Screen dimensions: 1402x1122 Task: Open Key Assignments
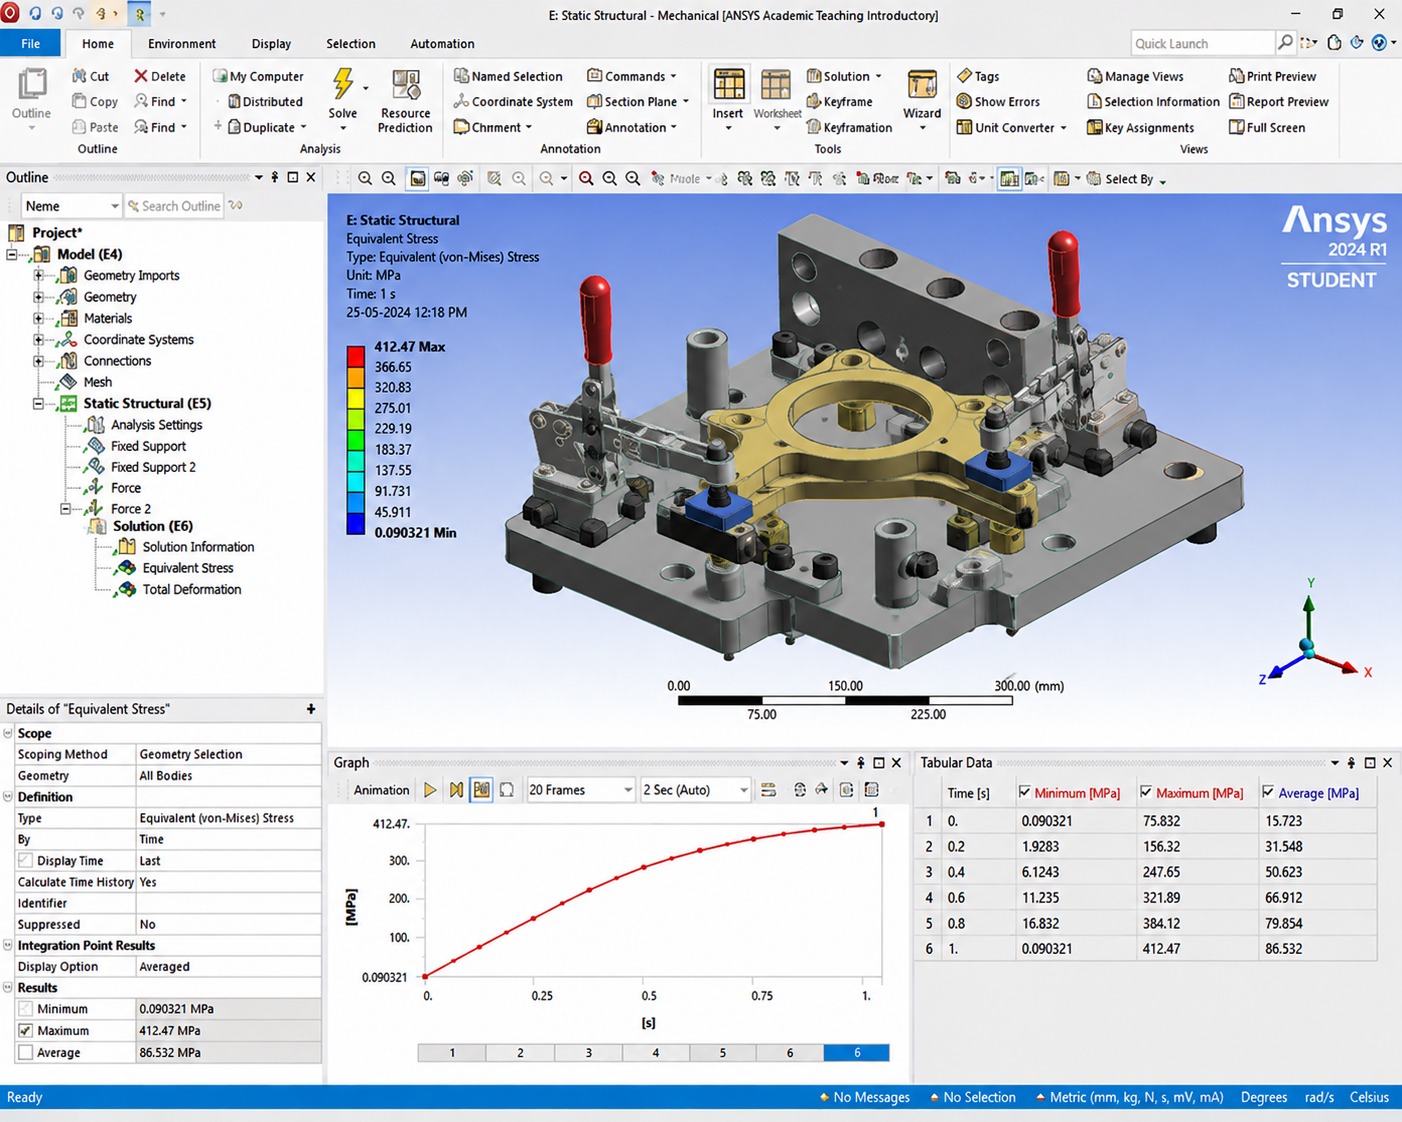click(x=1140, y=127)
